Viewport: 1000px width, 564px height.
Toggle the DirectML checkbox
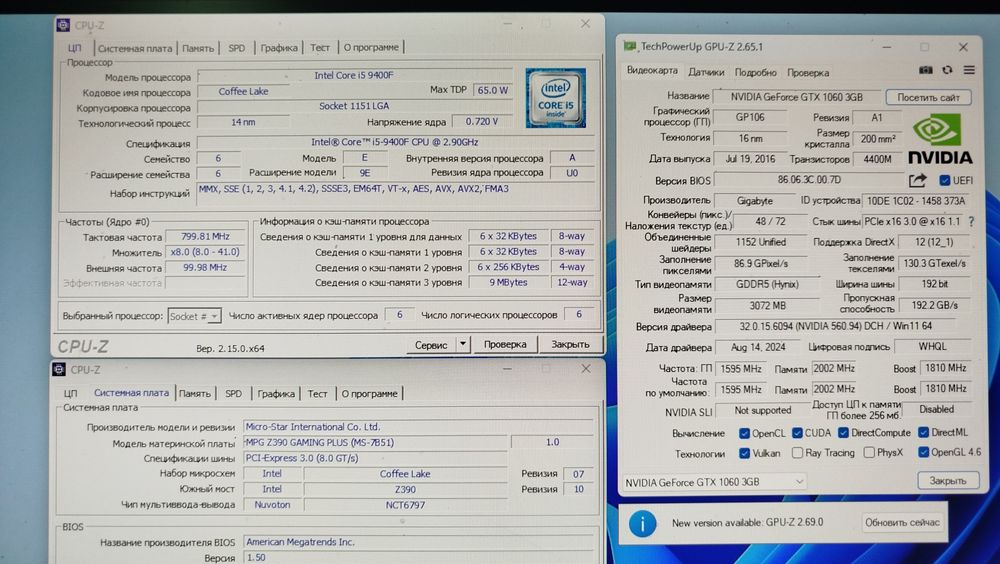pyautogui.click(x=923, y=432)
